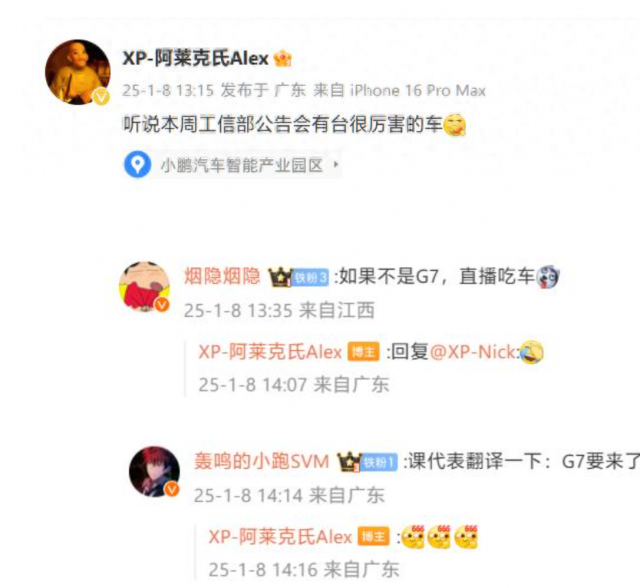Click the crown icon next to 烟隐烟隐
The height and width of the screenshot is (588, 640).
[x=280, y=277]
